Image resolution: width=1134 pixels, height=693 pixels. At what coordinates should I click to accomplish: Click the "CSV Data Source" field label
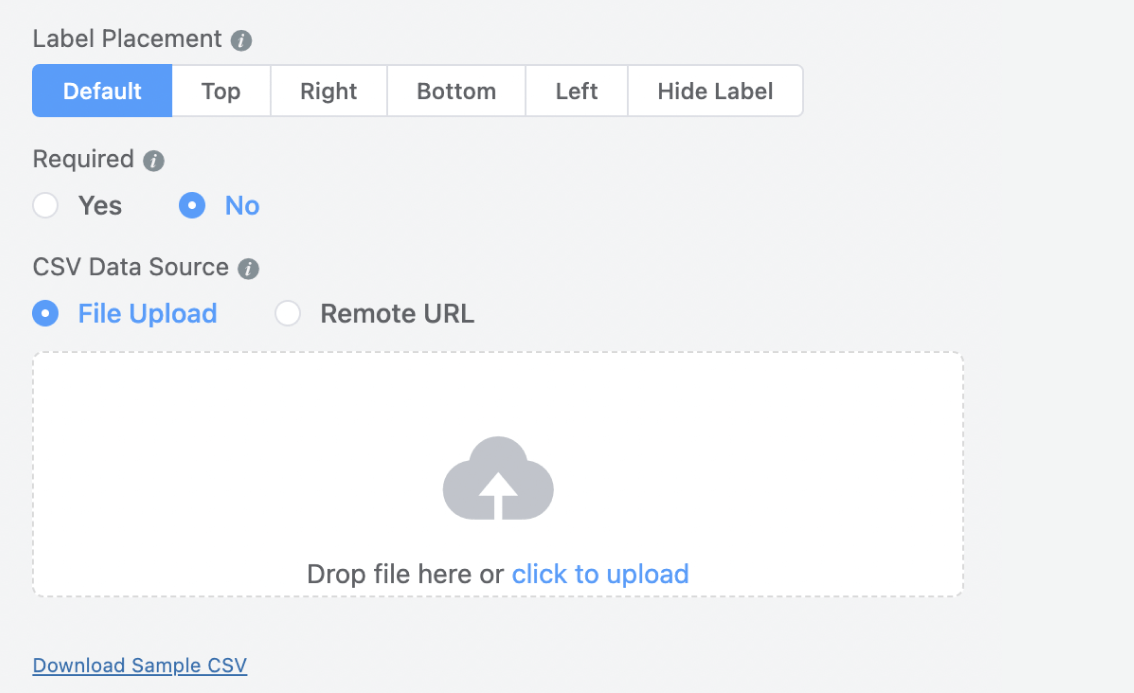coord(131,268)
